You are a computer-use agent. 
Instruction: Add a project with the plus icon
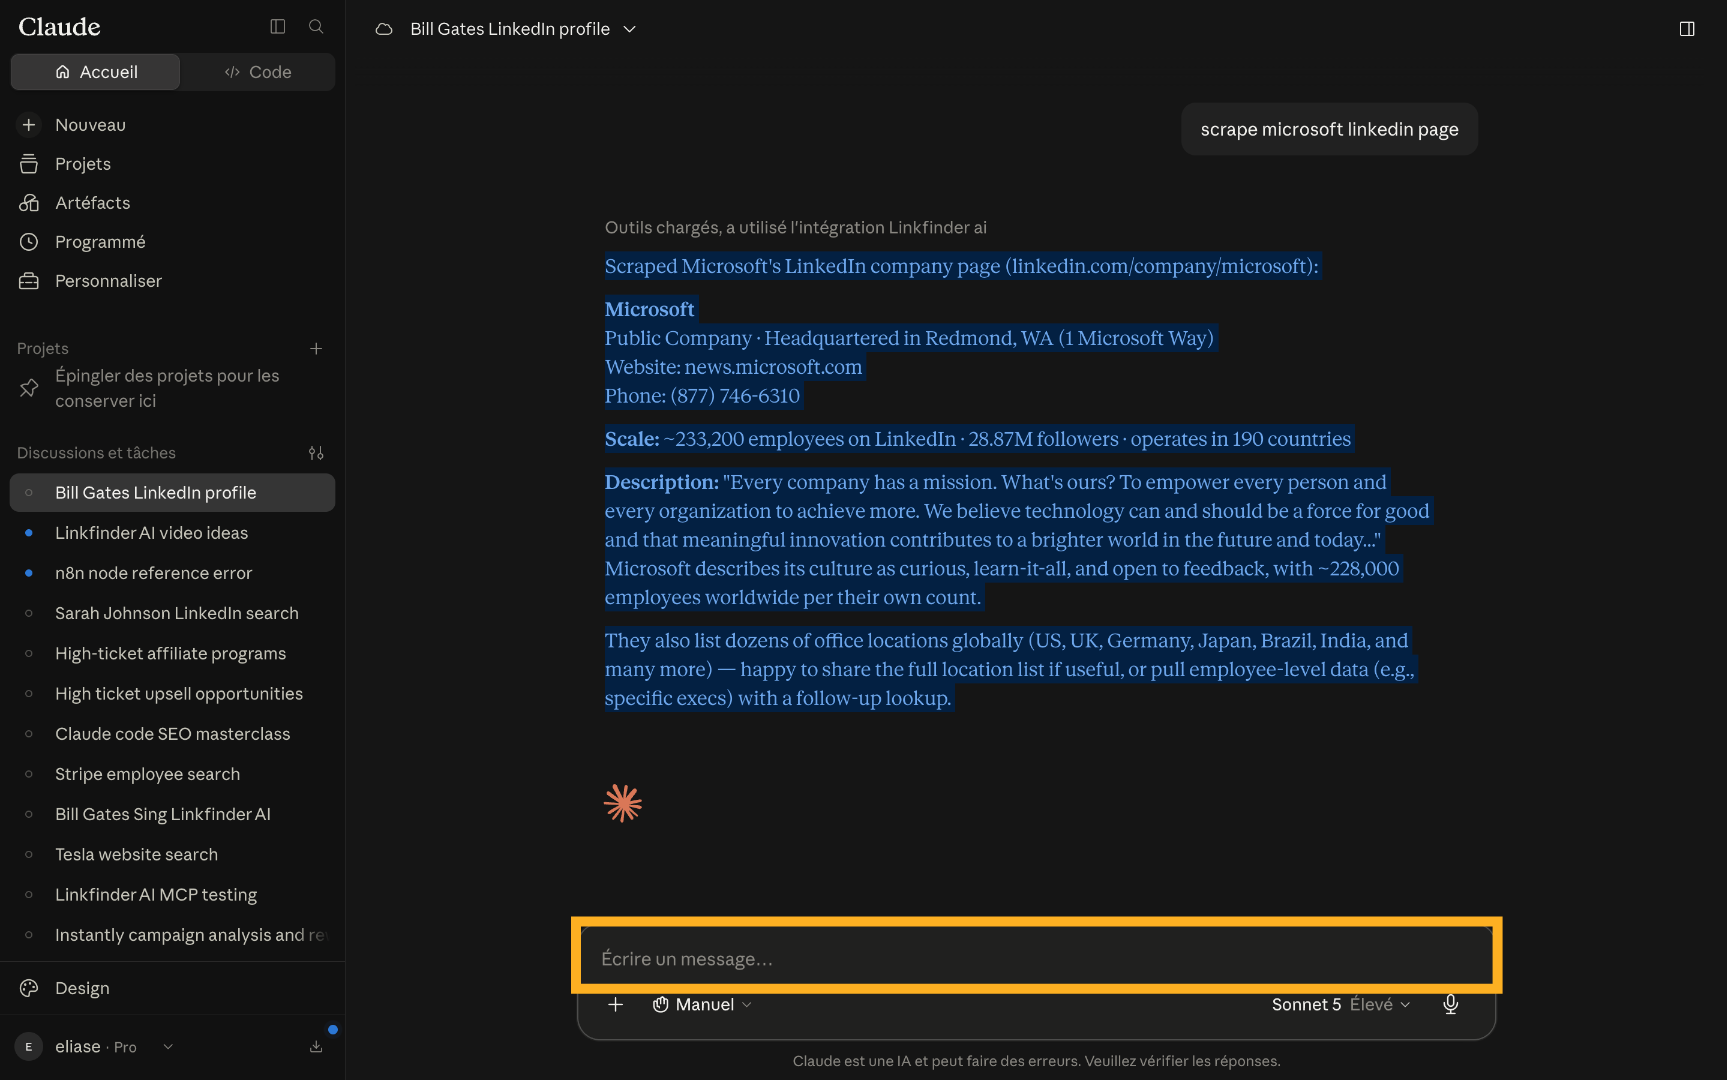click(x=316, y=348)
